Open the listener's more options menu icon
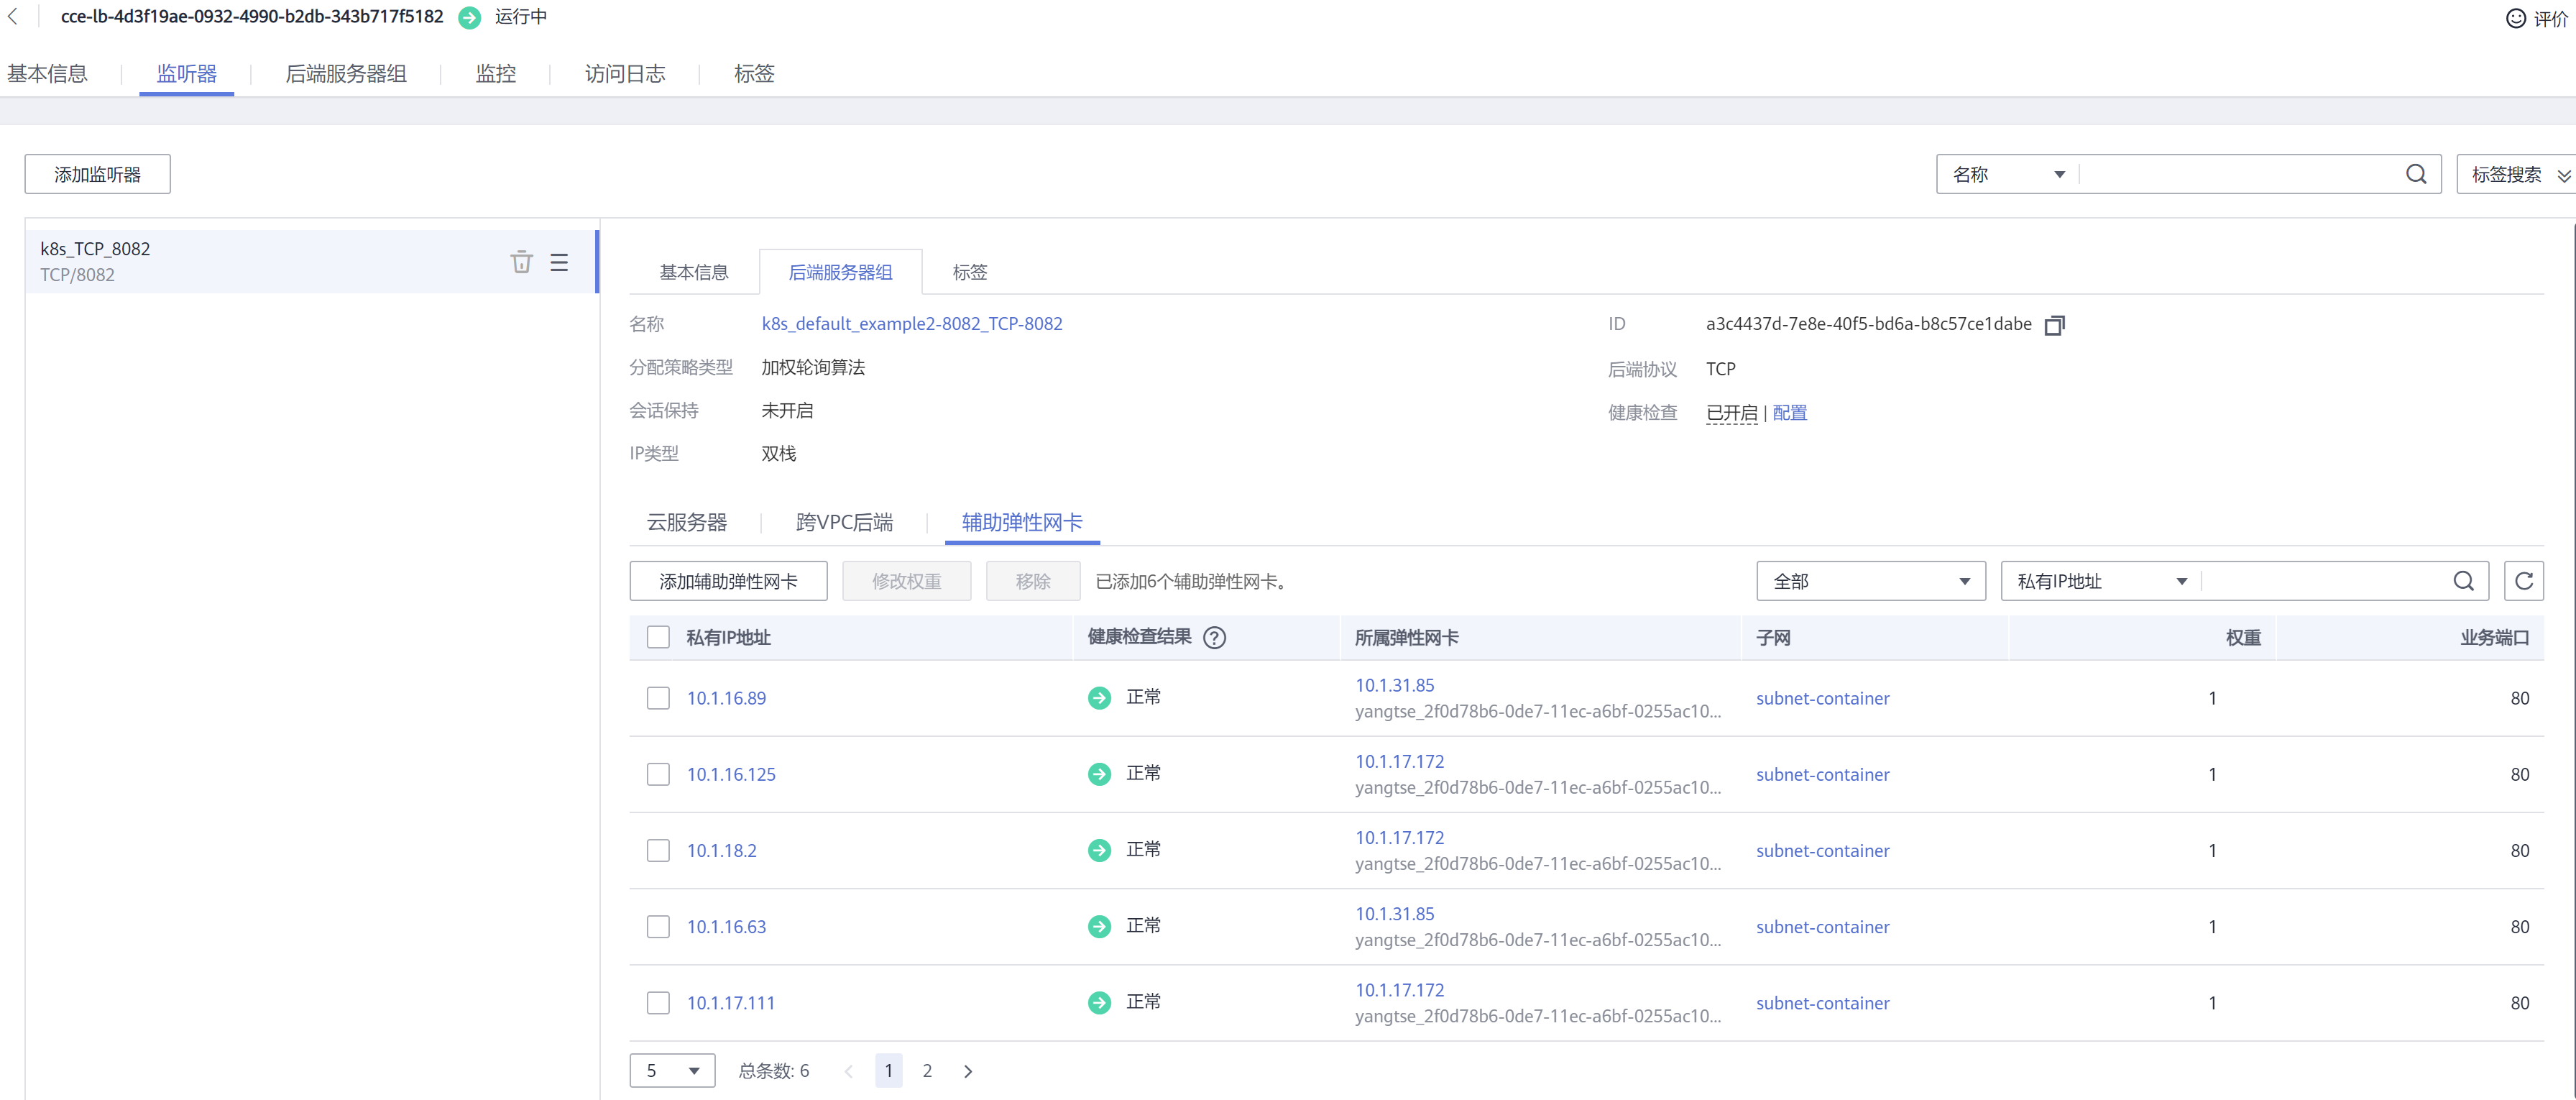Viewport: 2576px width, 1100px height. click(559, 262)
